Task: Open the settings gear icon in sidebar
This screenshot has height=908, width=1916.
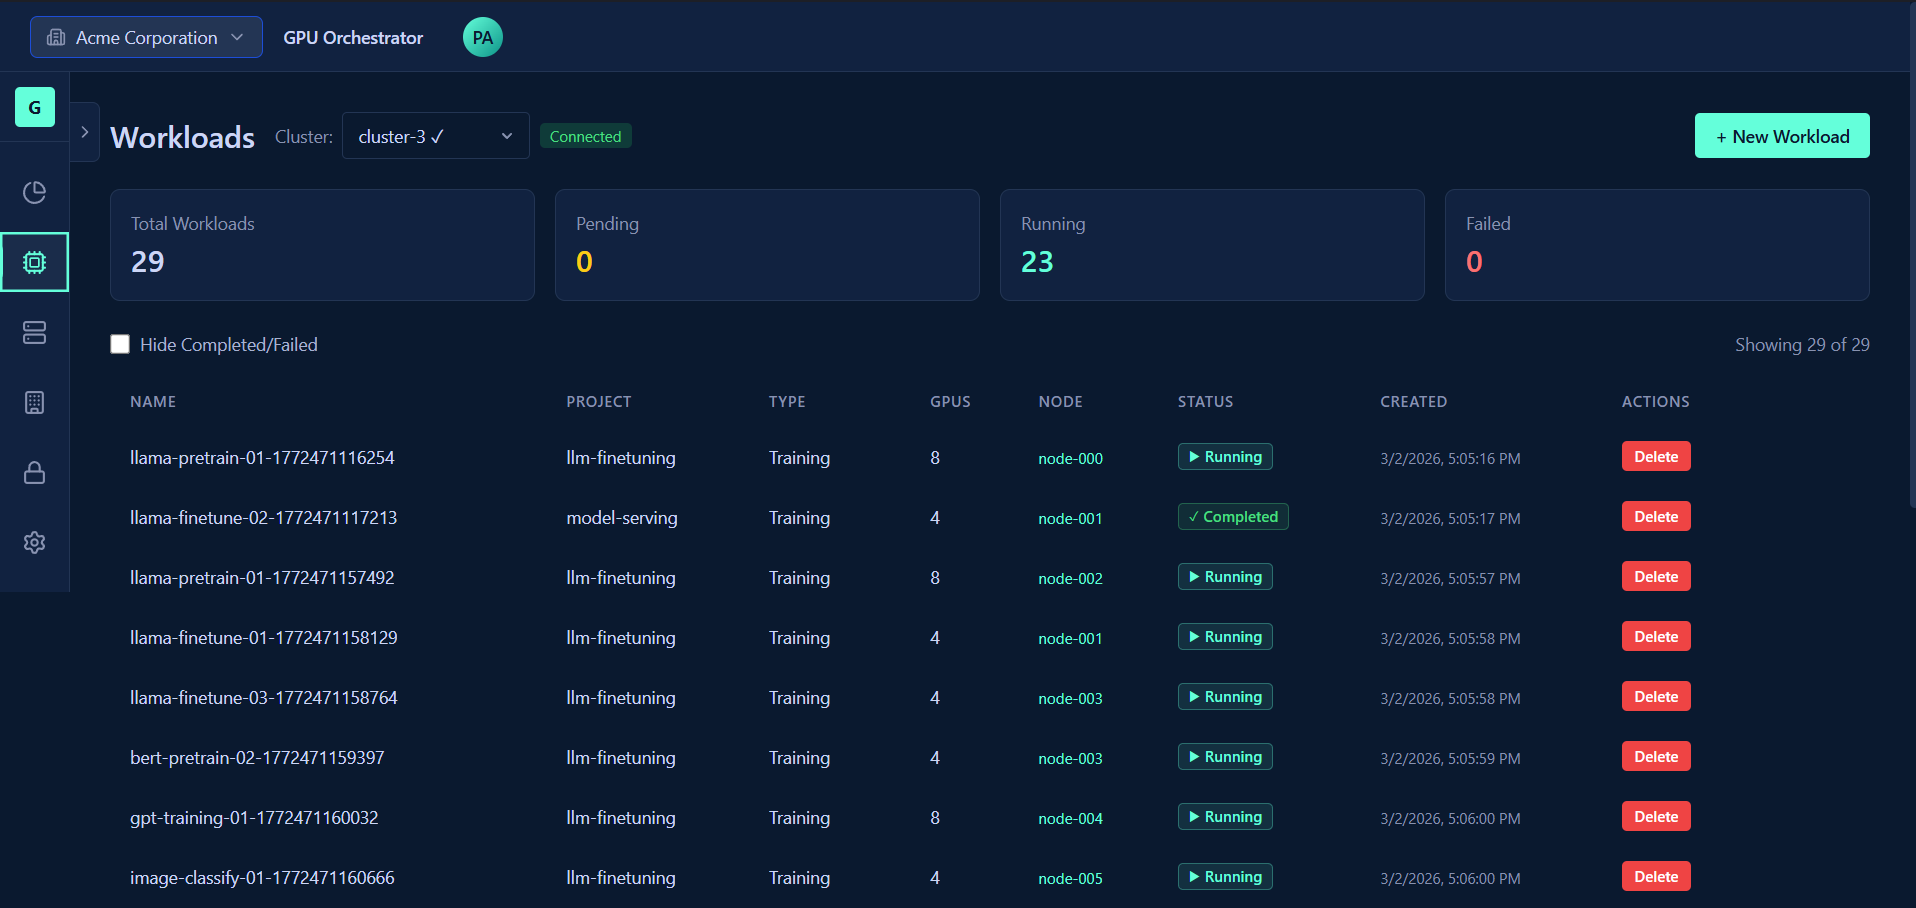Action: [x=34, y=542]
